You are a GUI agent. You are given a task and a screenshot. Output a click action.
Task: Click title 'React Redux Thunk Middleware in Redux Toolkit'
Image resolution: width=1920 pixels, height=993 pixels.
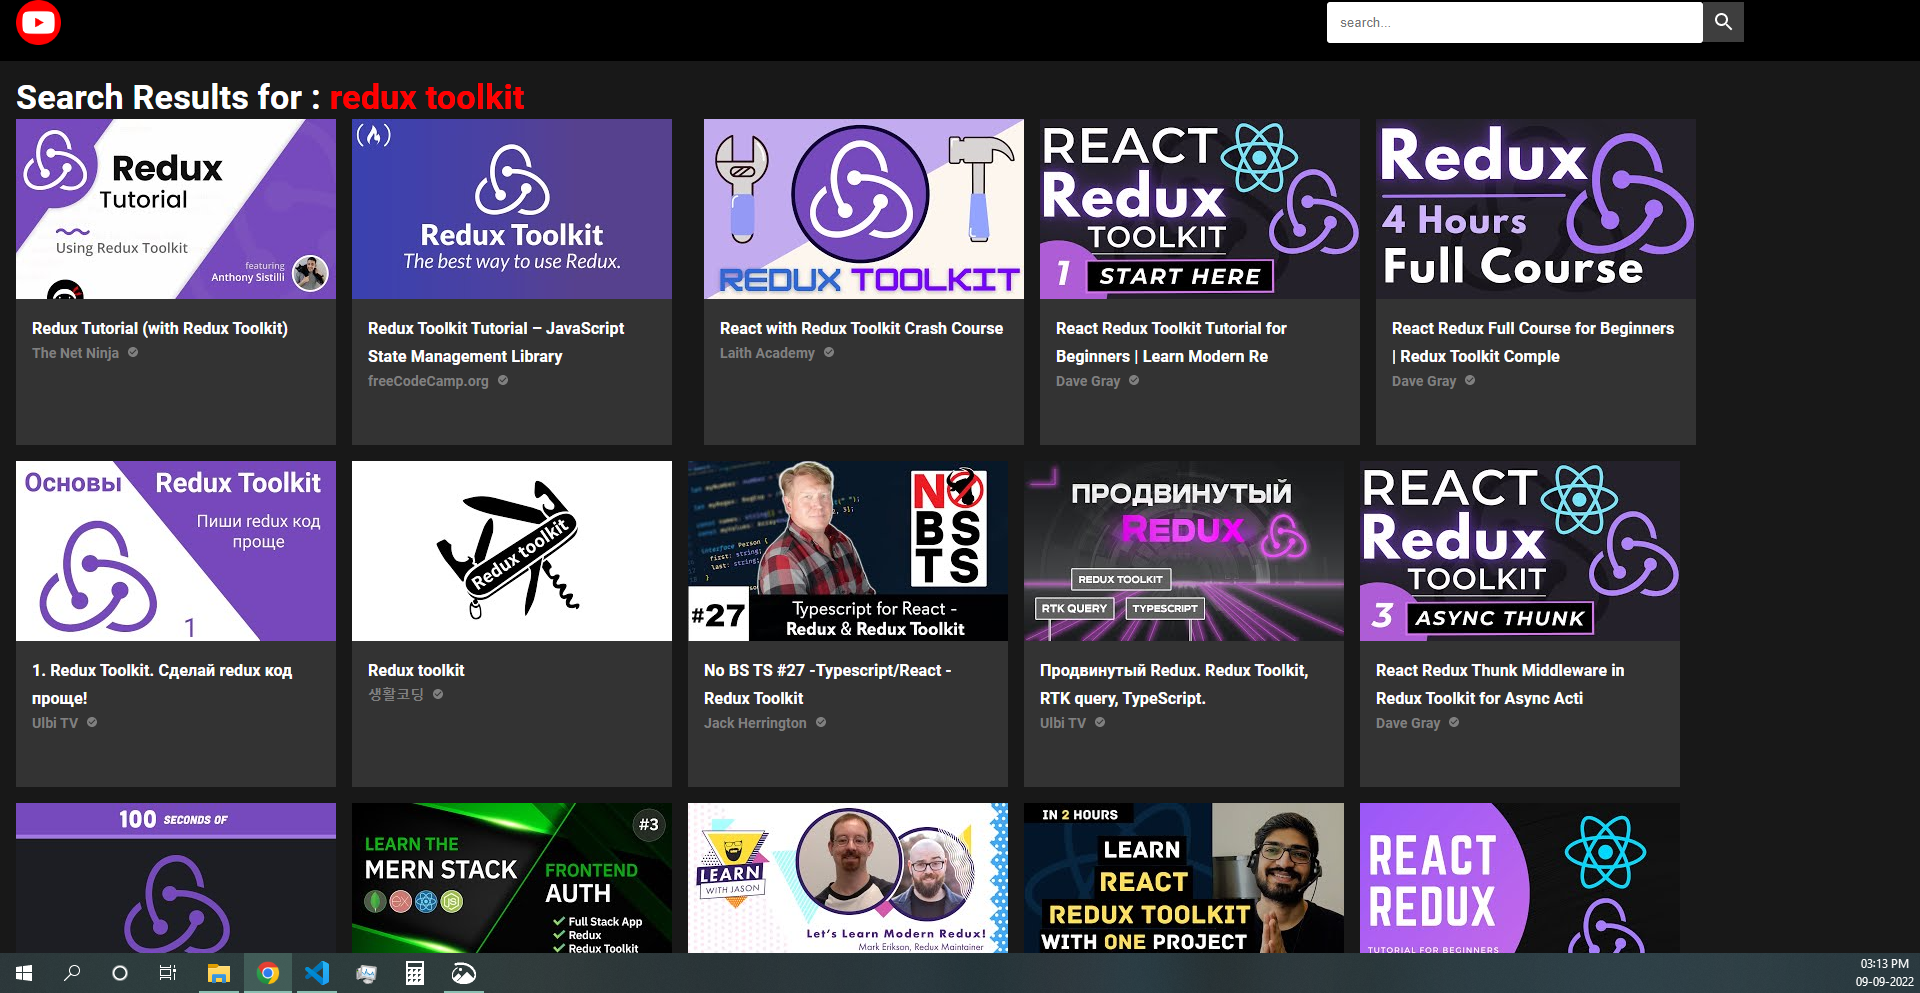[1500, 684]
